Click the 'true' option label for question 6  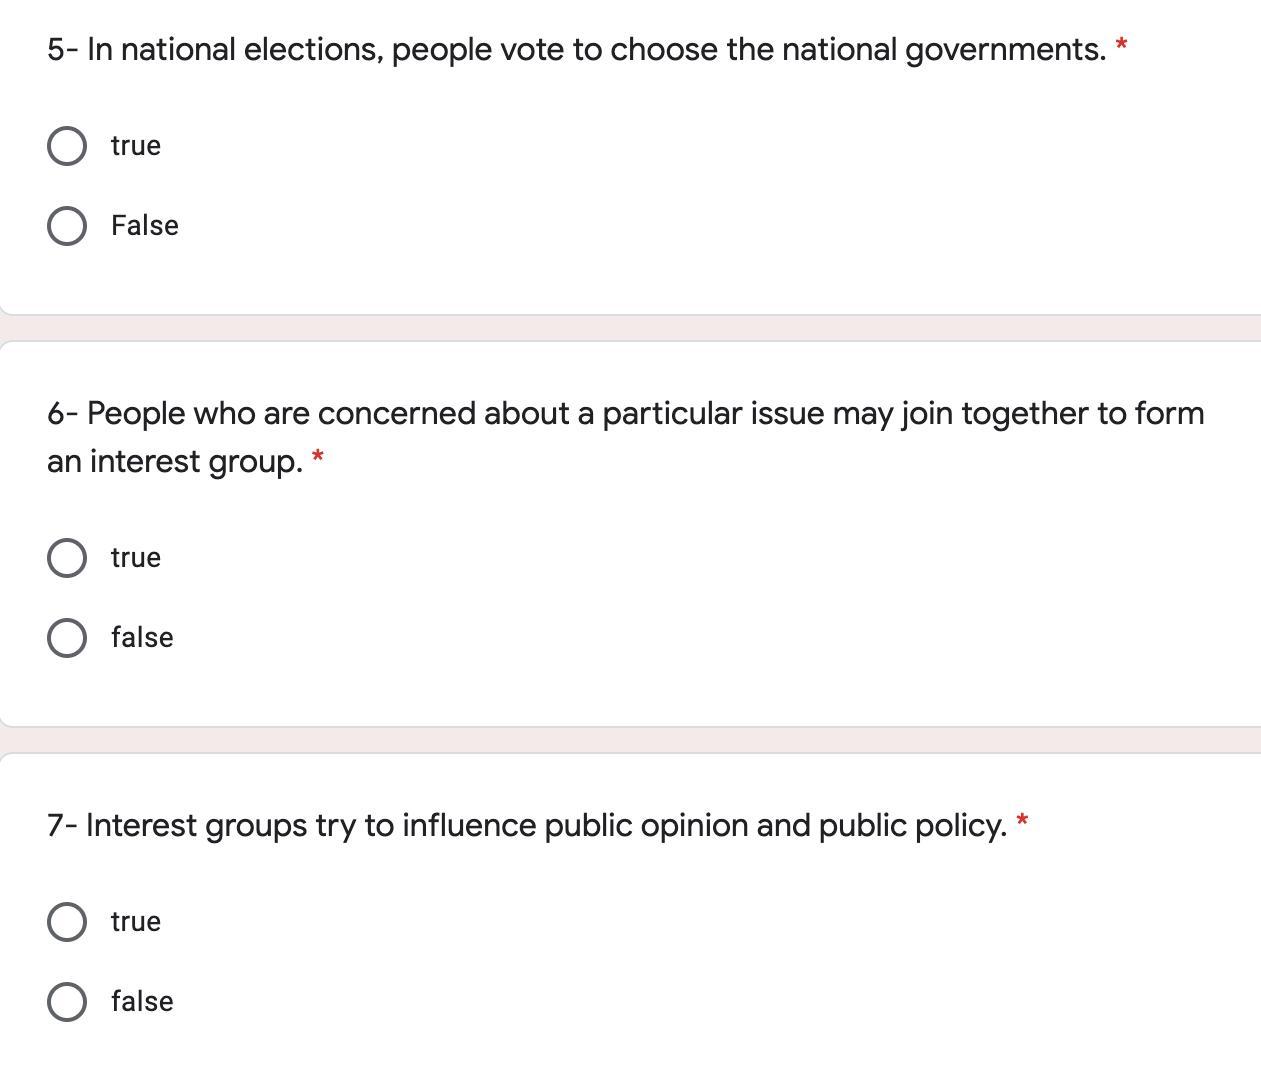[136, 558]
